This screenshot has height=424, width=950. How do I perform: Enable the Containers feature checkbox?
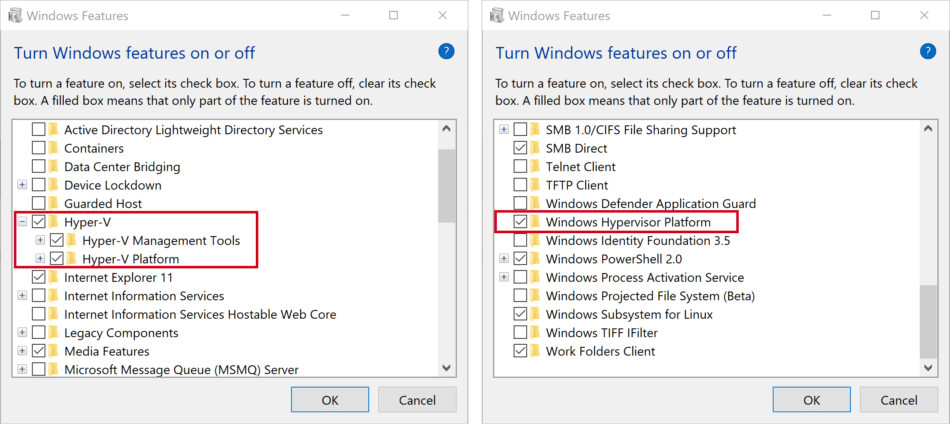[x=38, y=148]
